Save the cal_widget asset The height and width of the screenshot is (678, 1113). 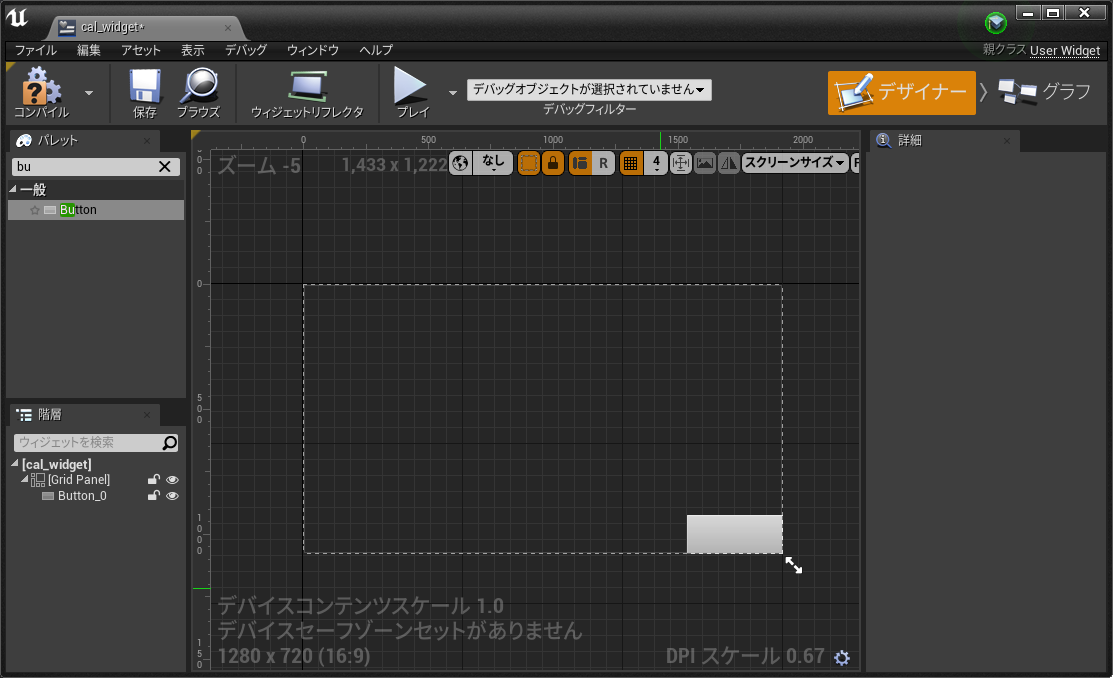(x=145, y=92)
